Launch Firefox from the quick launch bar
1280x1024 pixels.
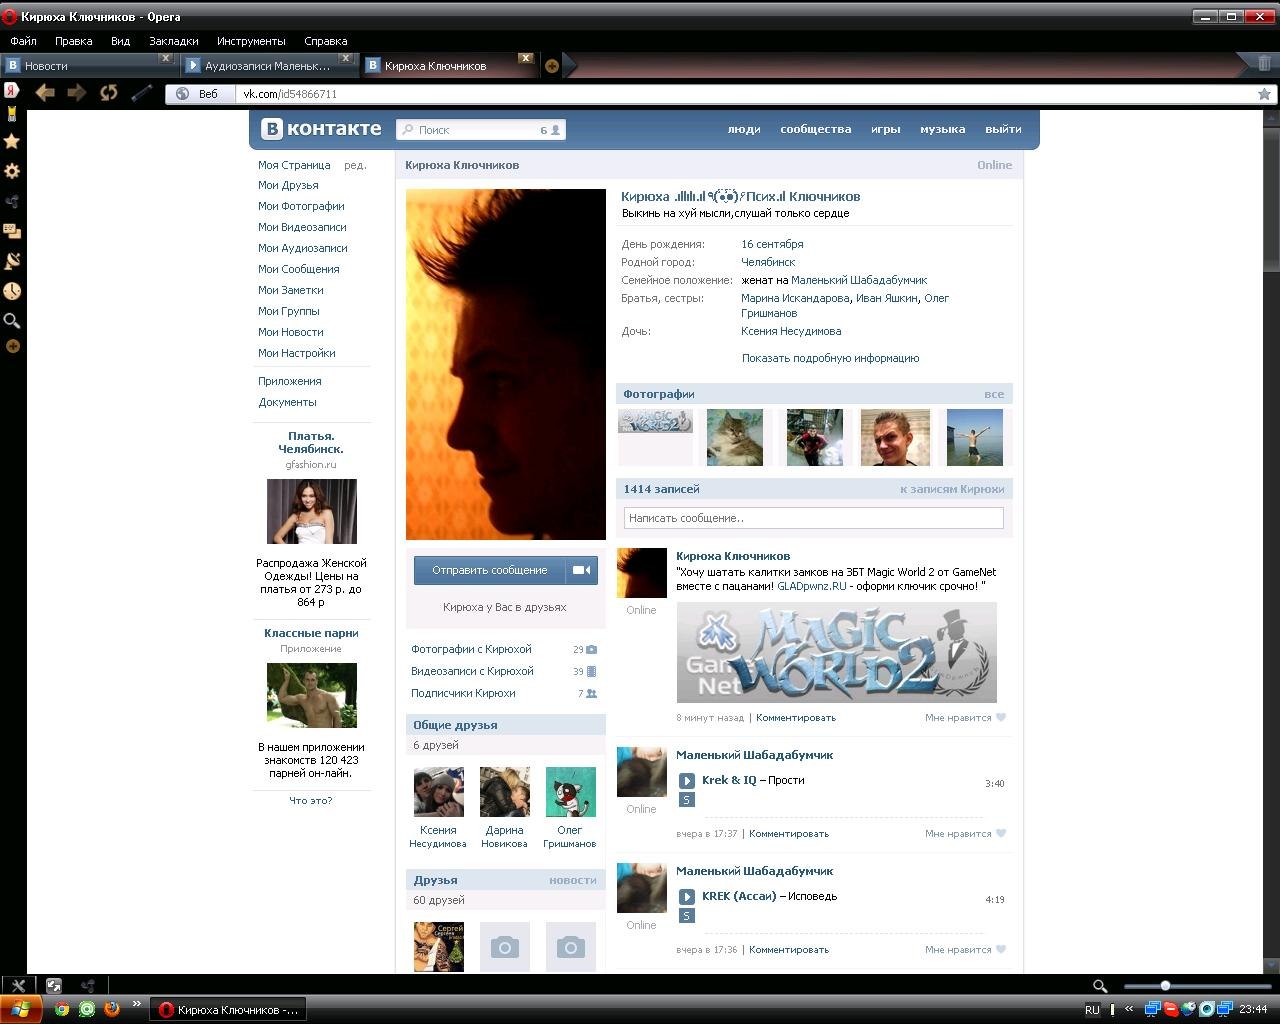112,1009
